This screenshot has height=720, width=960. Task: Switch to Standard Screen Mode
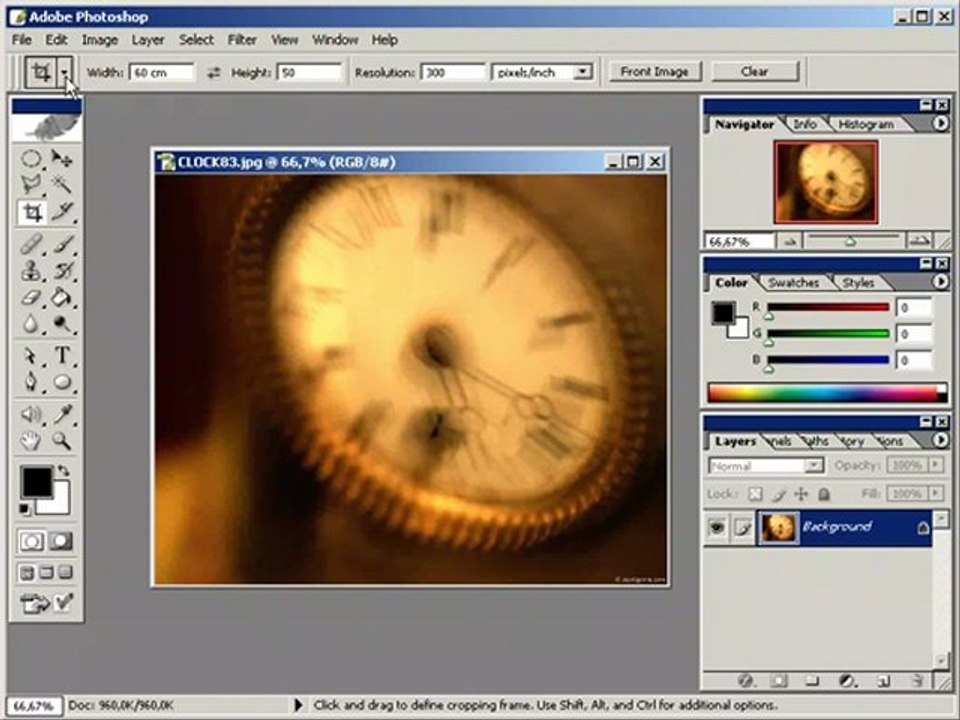pos(27,573)
